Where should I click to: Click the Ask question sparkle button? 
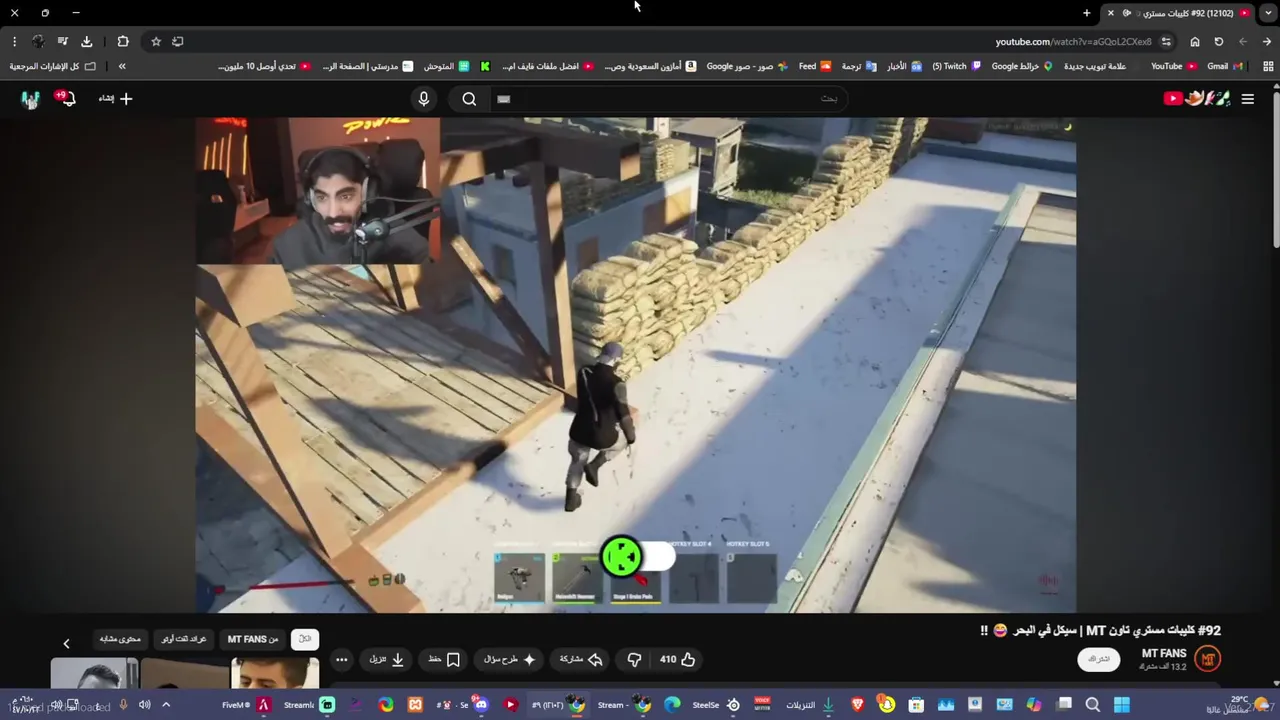(510, 659)
